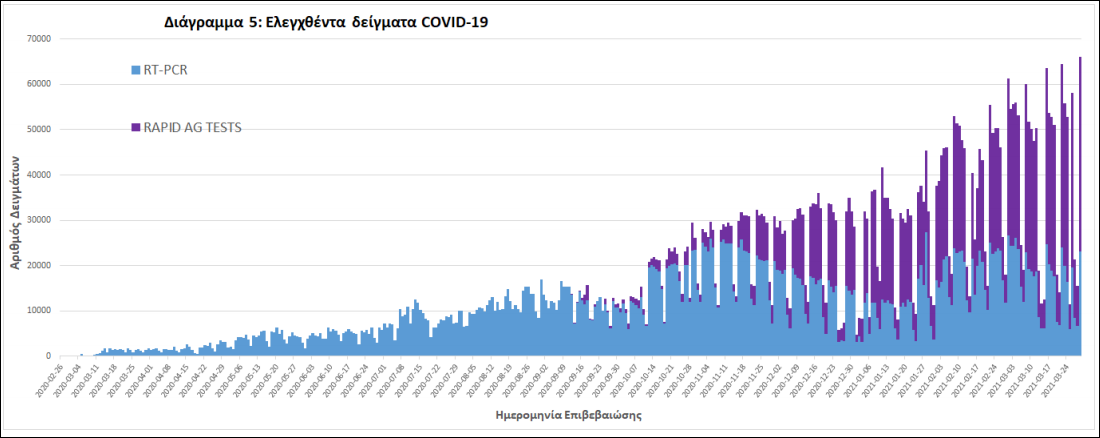Screen dimensions: 1100x438
Task: Click the horizontal axis title 'Ημερομηνία Επιβεβαίωσης'
Action: pos(567,414)
